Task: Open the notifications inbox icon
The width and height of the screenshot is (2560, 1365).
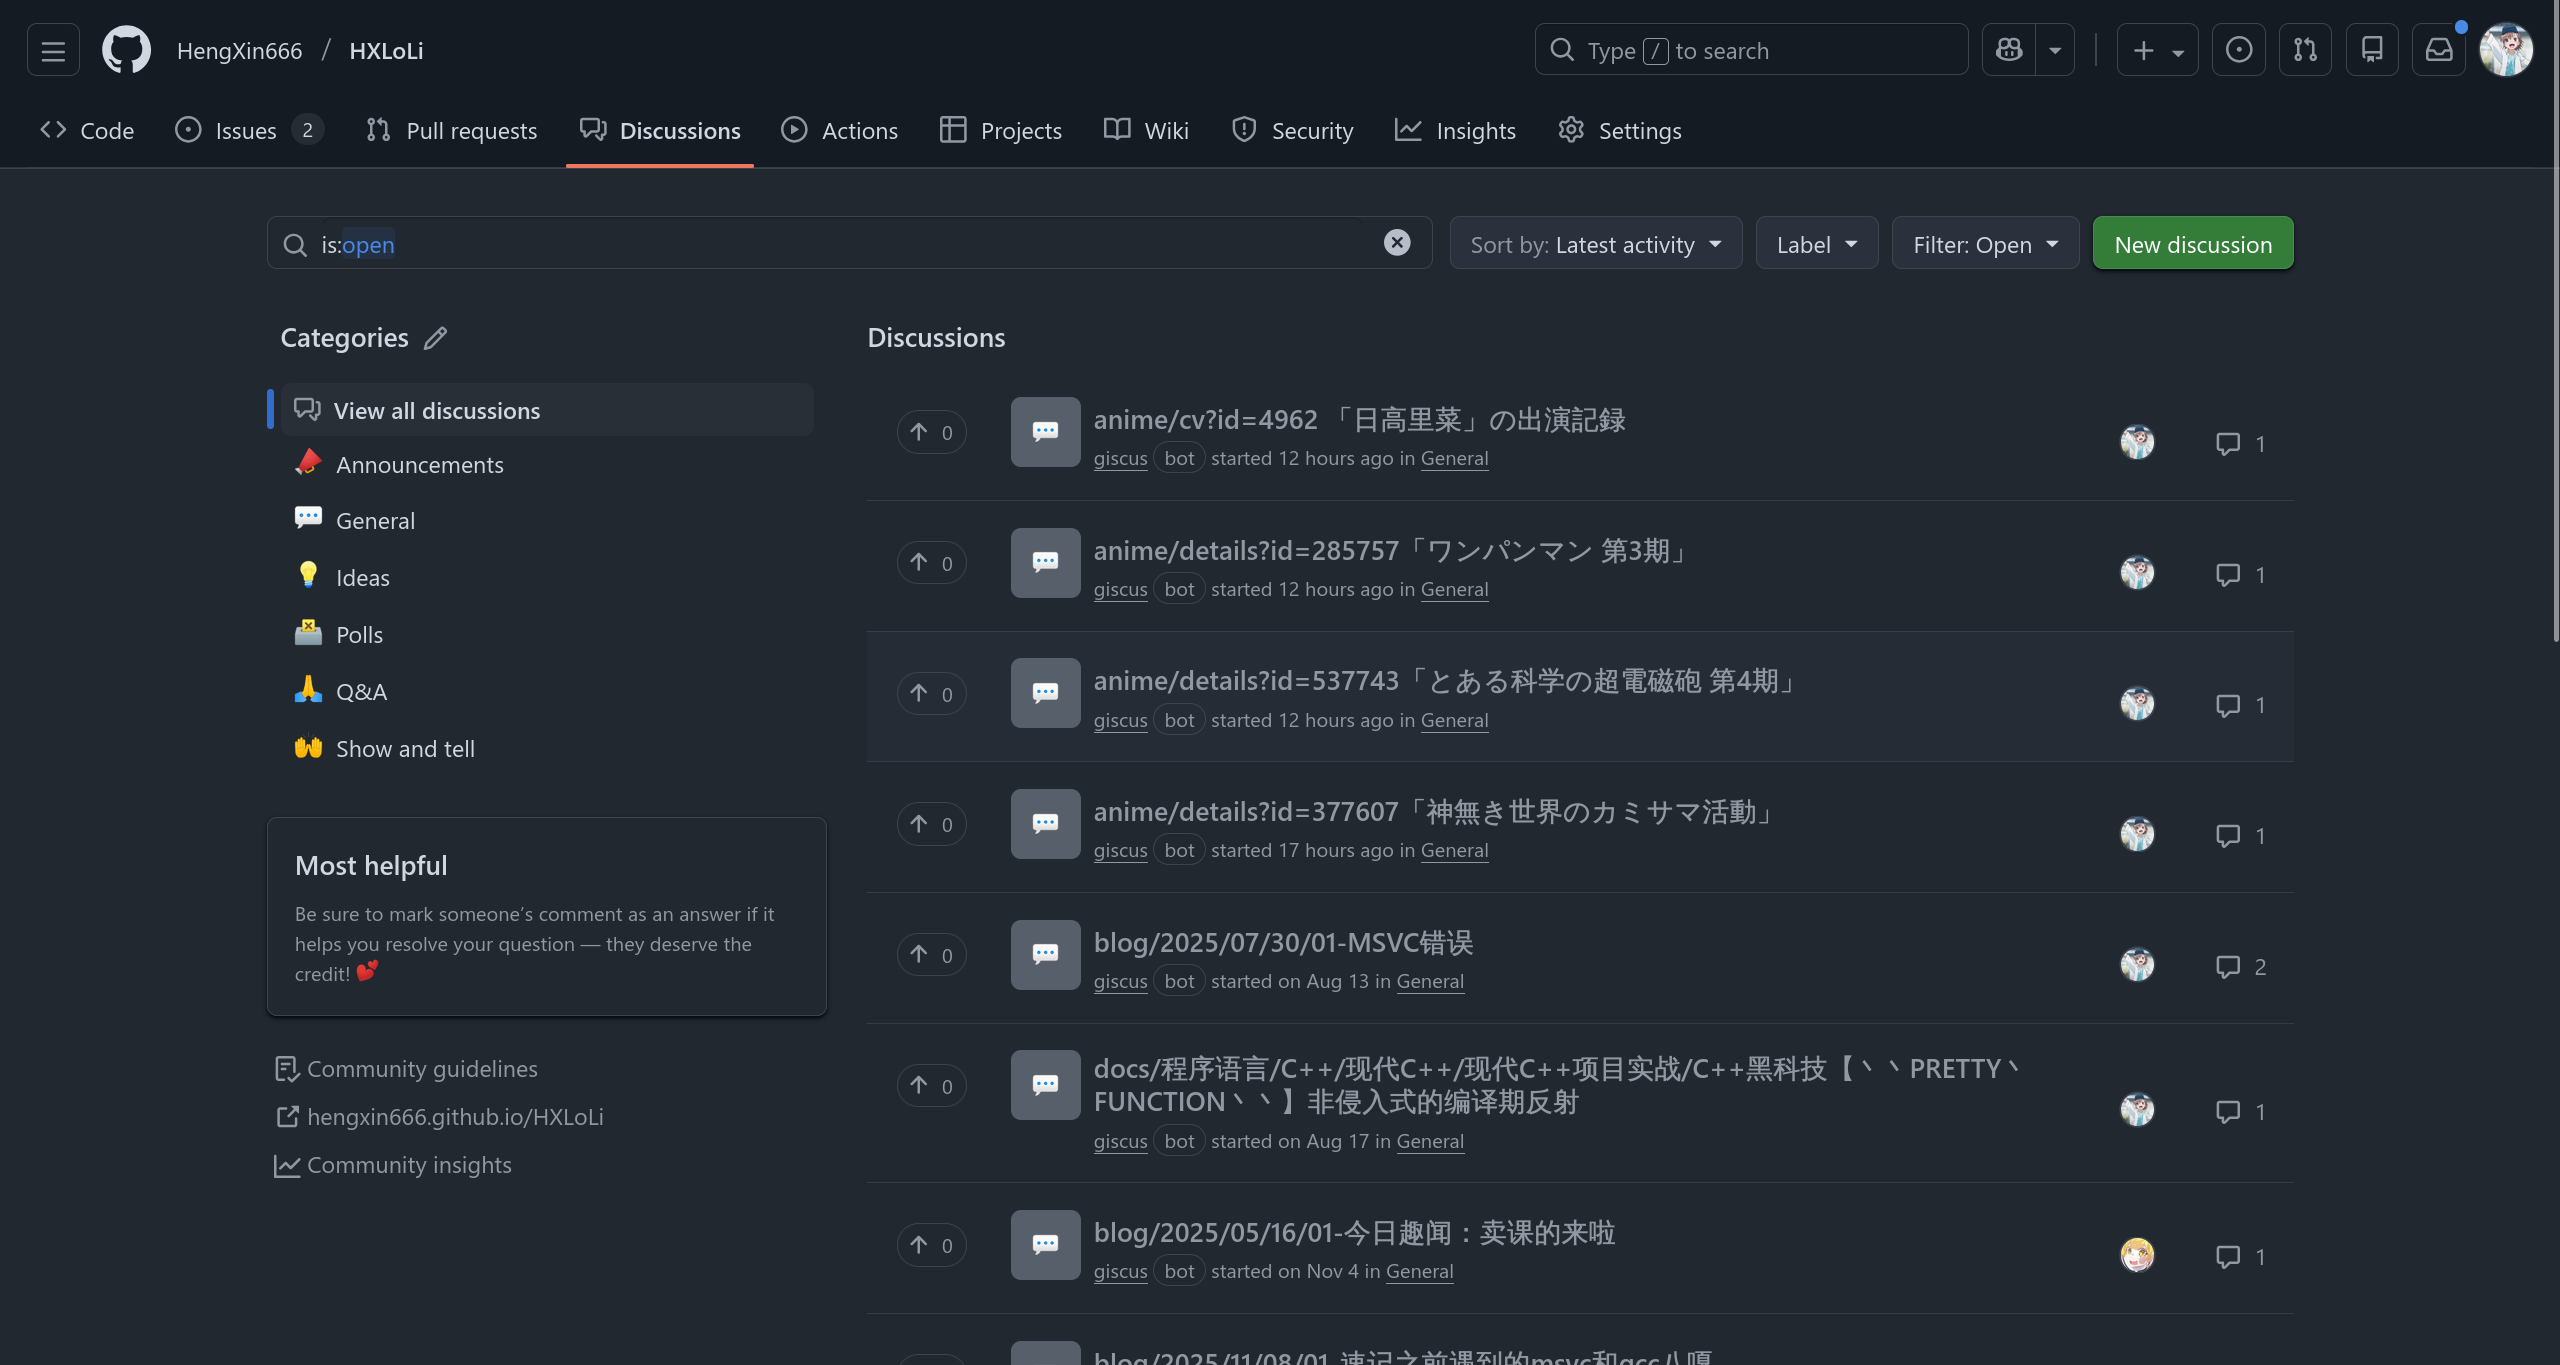Action: [x=2439, y=50]
